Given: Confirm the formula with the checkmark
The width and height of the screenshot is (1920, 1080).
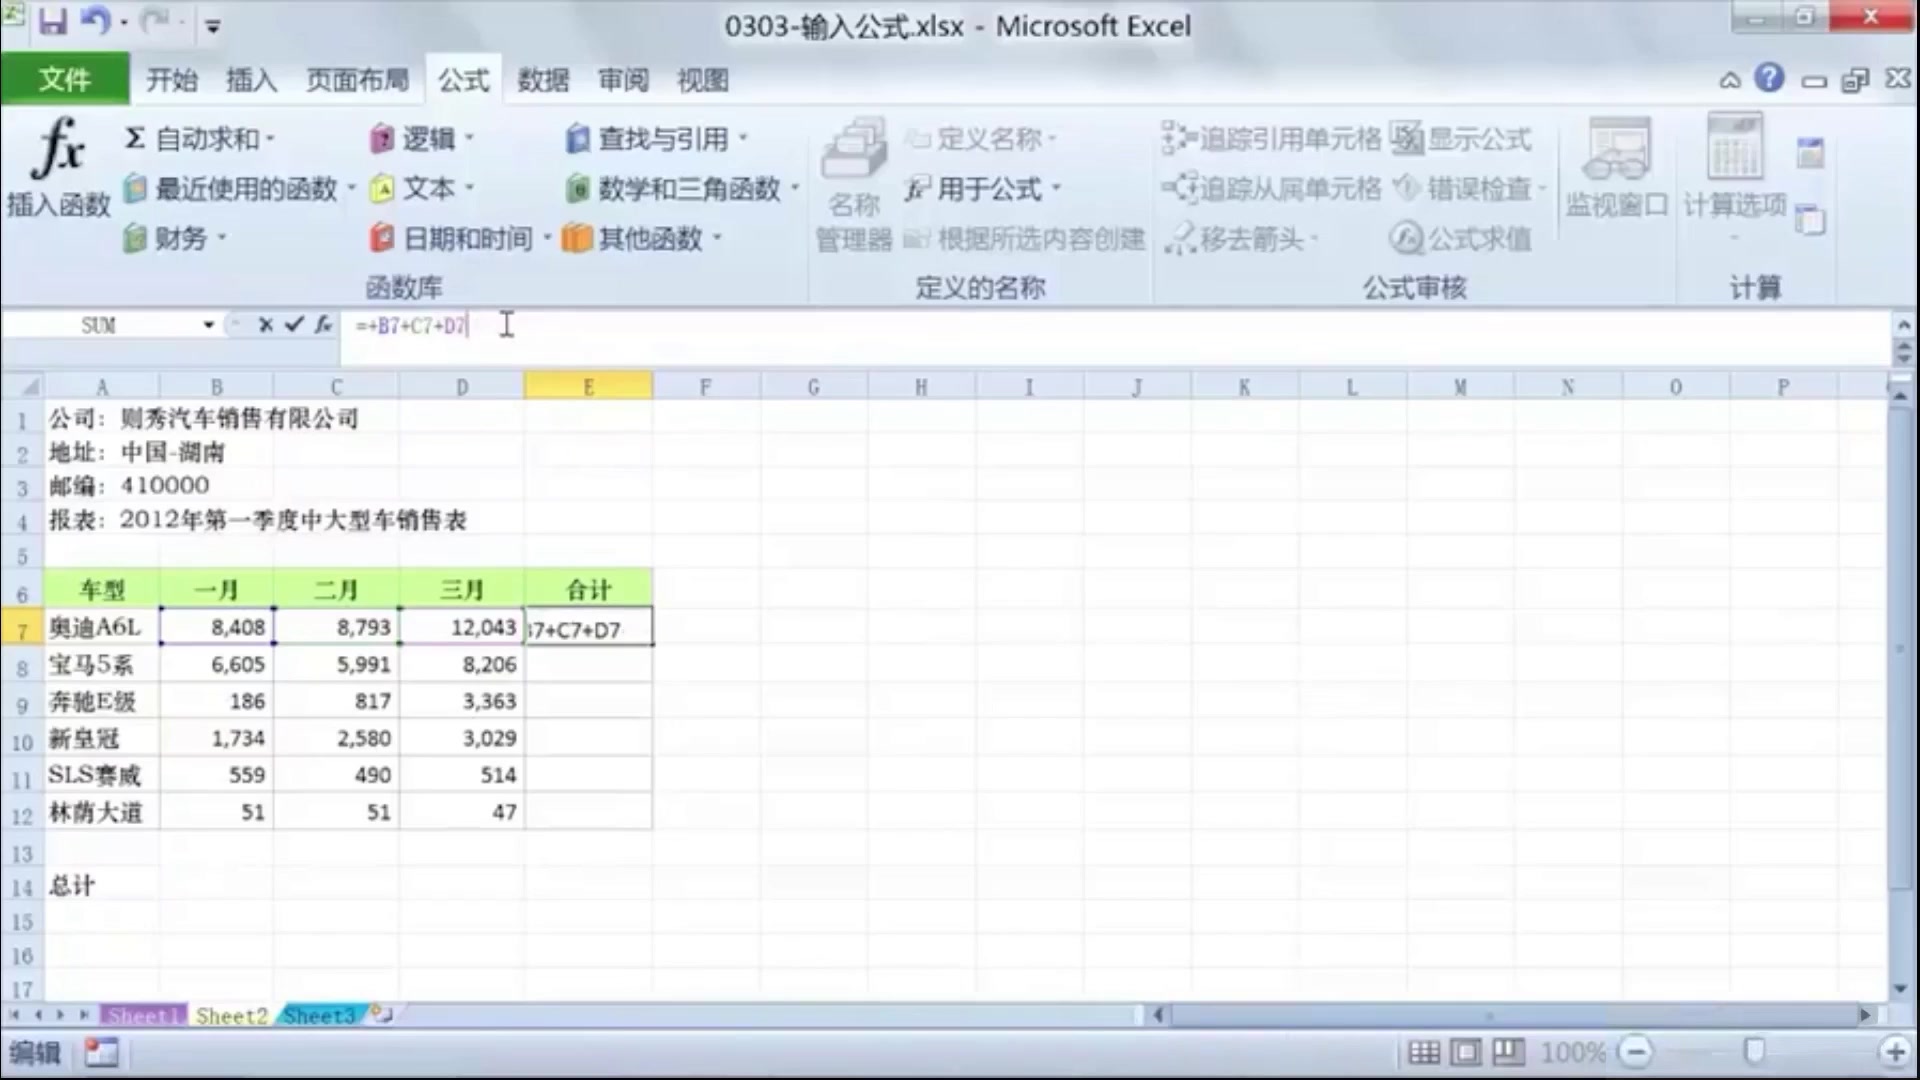Looking at the screenshot, I should pyautogui.click(x=294, y=324).
